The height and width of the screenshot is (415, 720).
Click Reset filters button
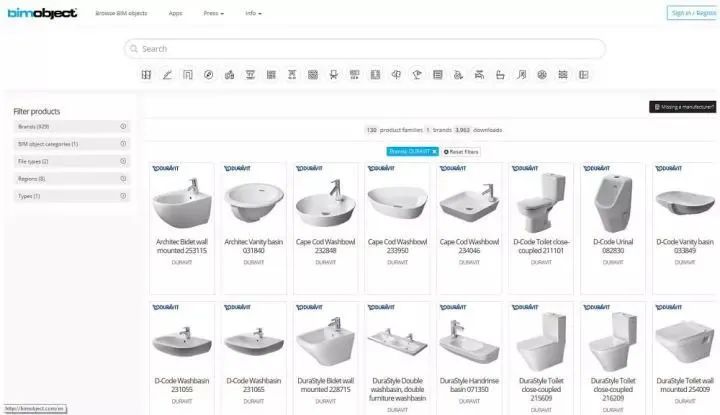click(461, 151)
